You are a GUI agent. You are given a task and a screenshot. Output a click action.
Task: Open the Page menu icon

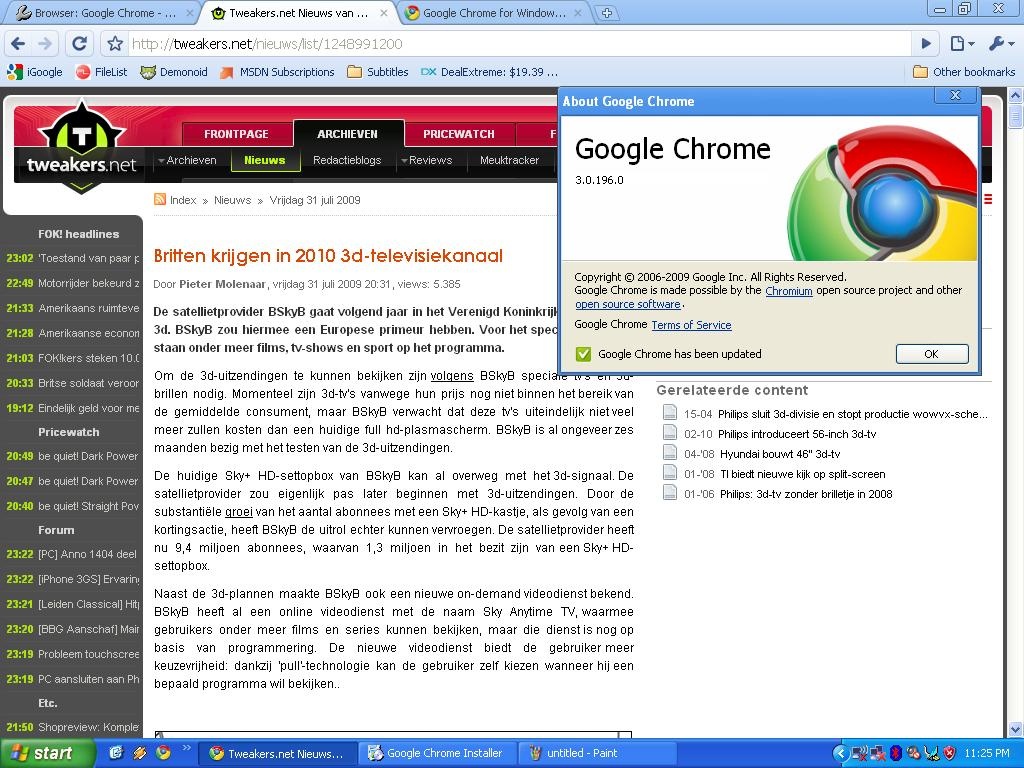[x=962, y=44]
